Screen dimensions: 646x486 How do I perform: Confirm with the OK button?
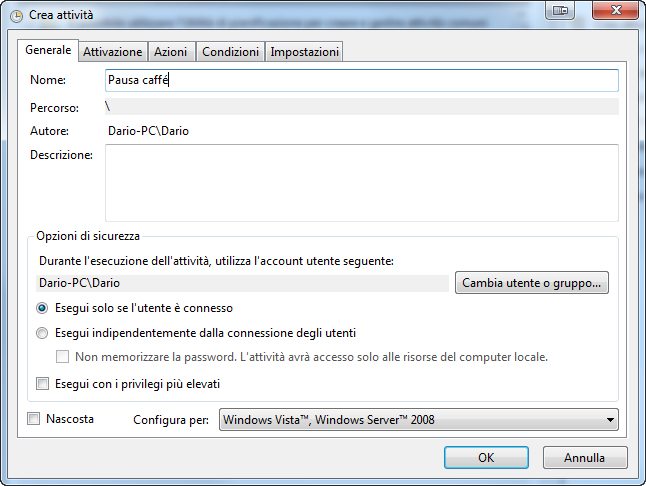[486, 458]
